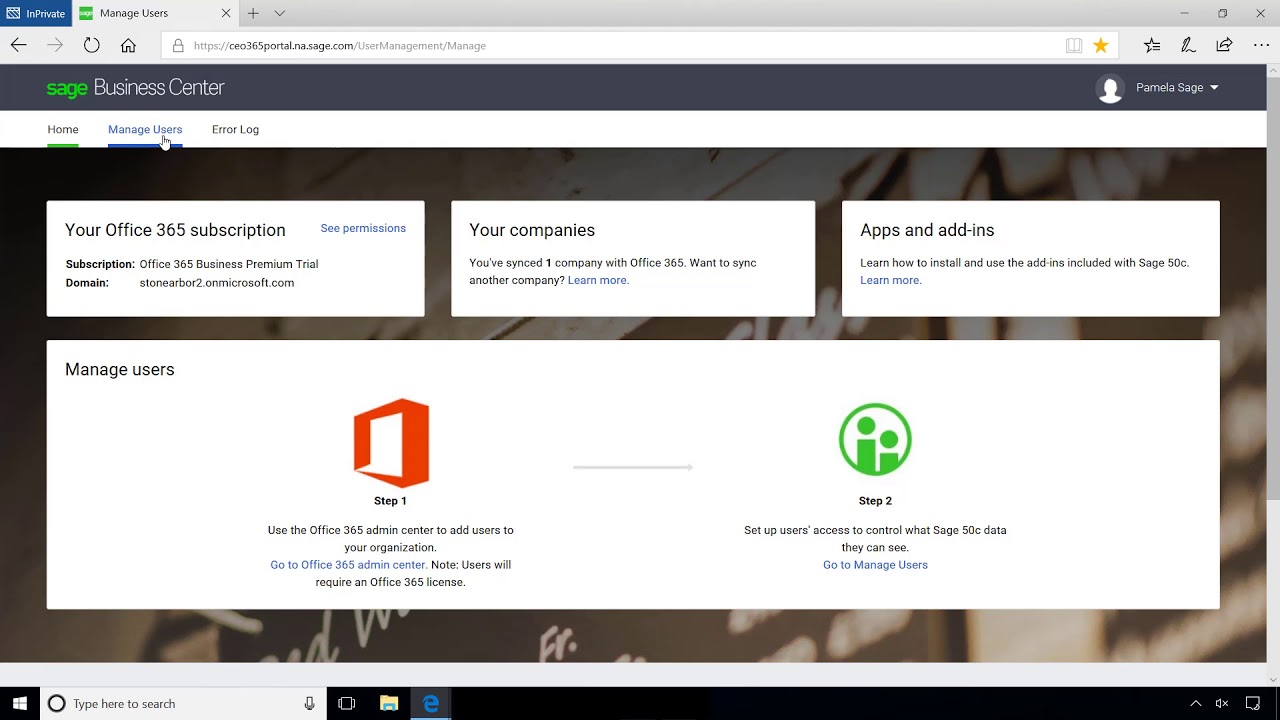Close the Manage Users browser tab
1280x720 pixels.
[x=226, y=13]
